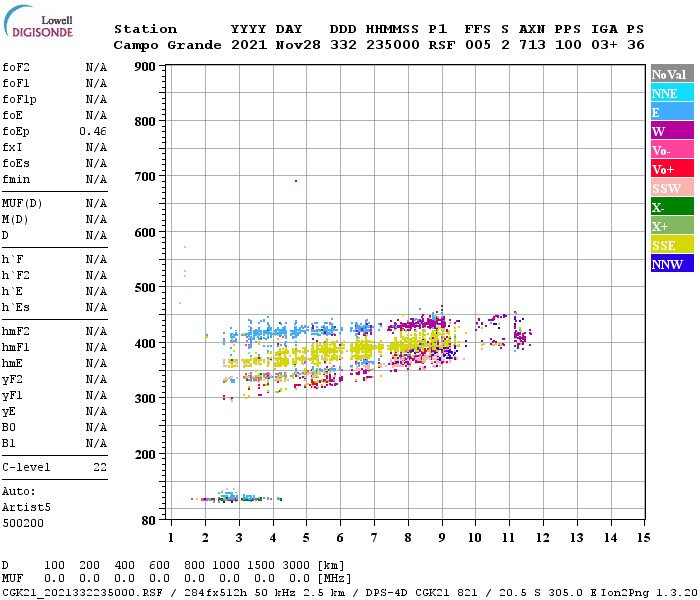
Task: Click the E-layer echo trace near 100 km
Action: coord(237,498)
